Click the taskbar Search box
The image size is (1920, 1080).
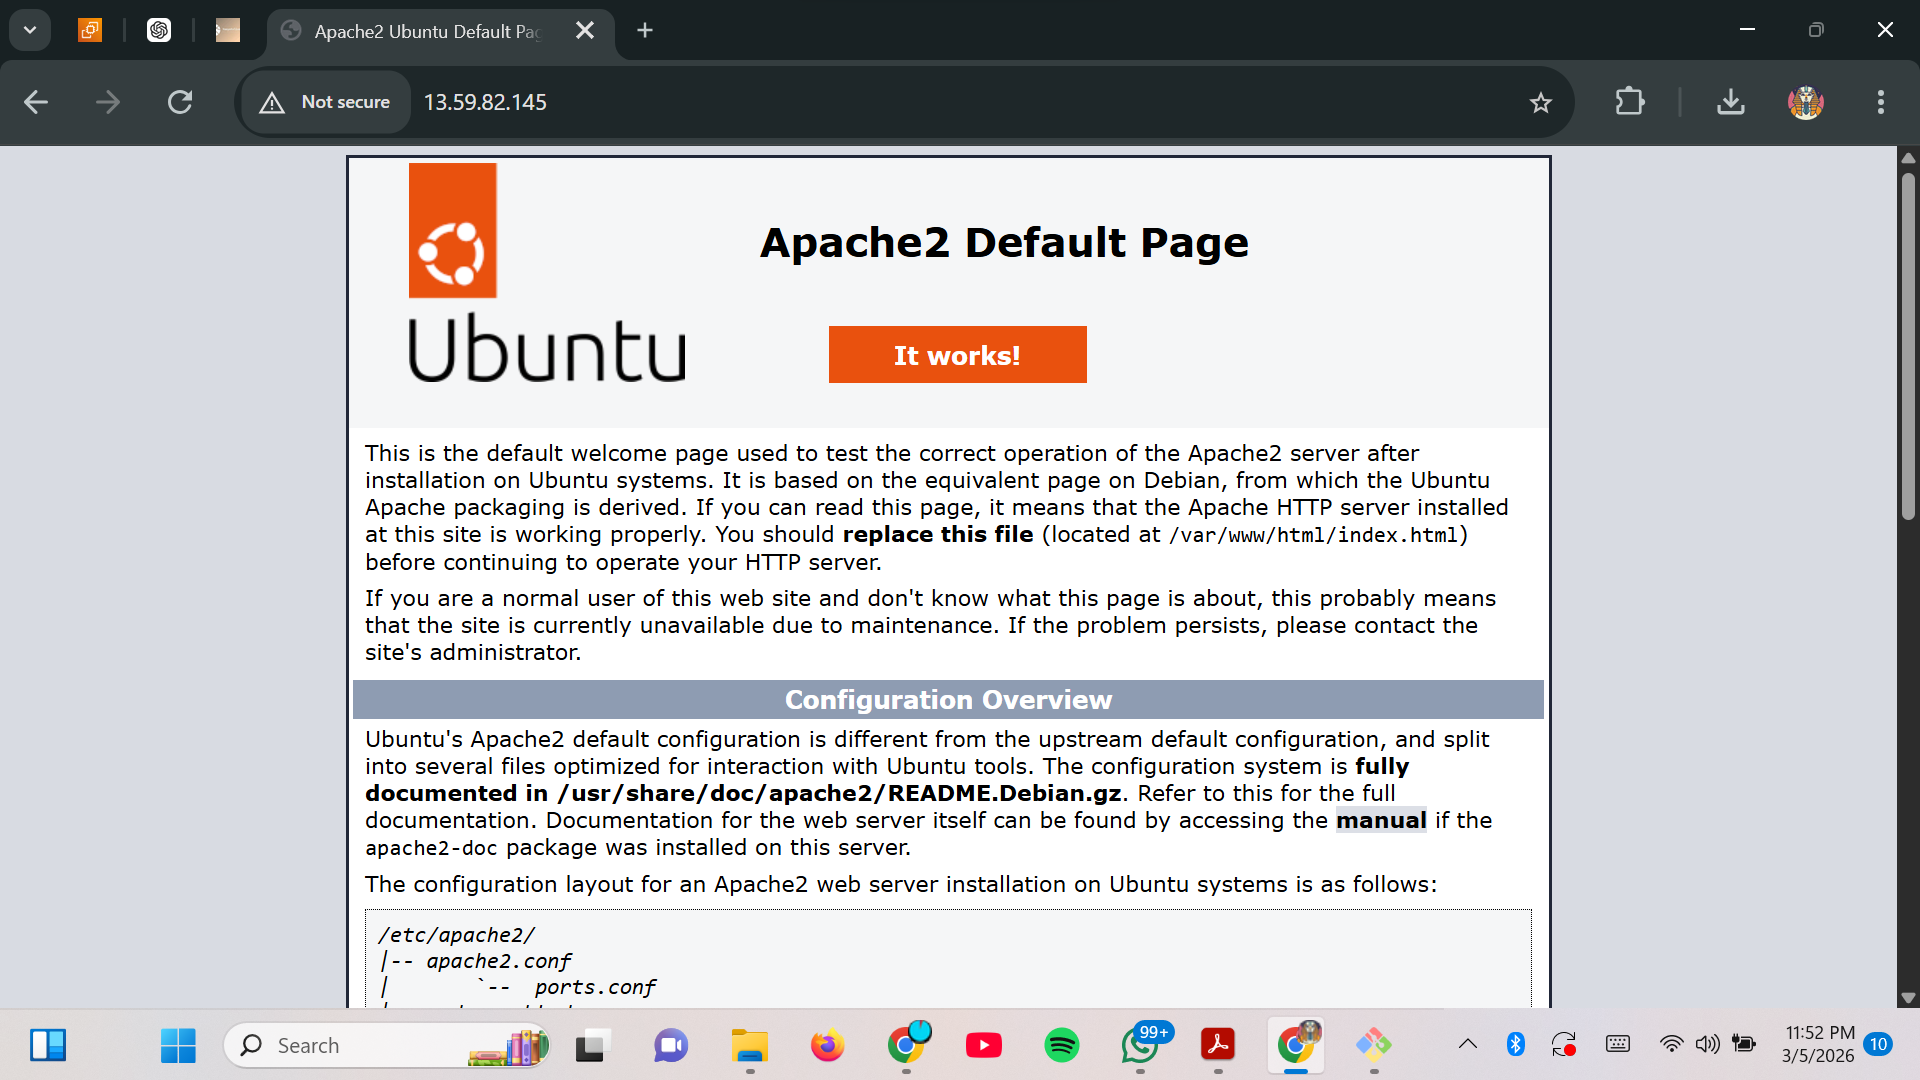[x=386, y=1045]
